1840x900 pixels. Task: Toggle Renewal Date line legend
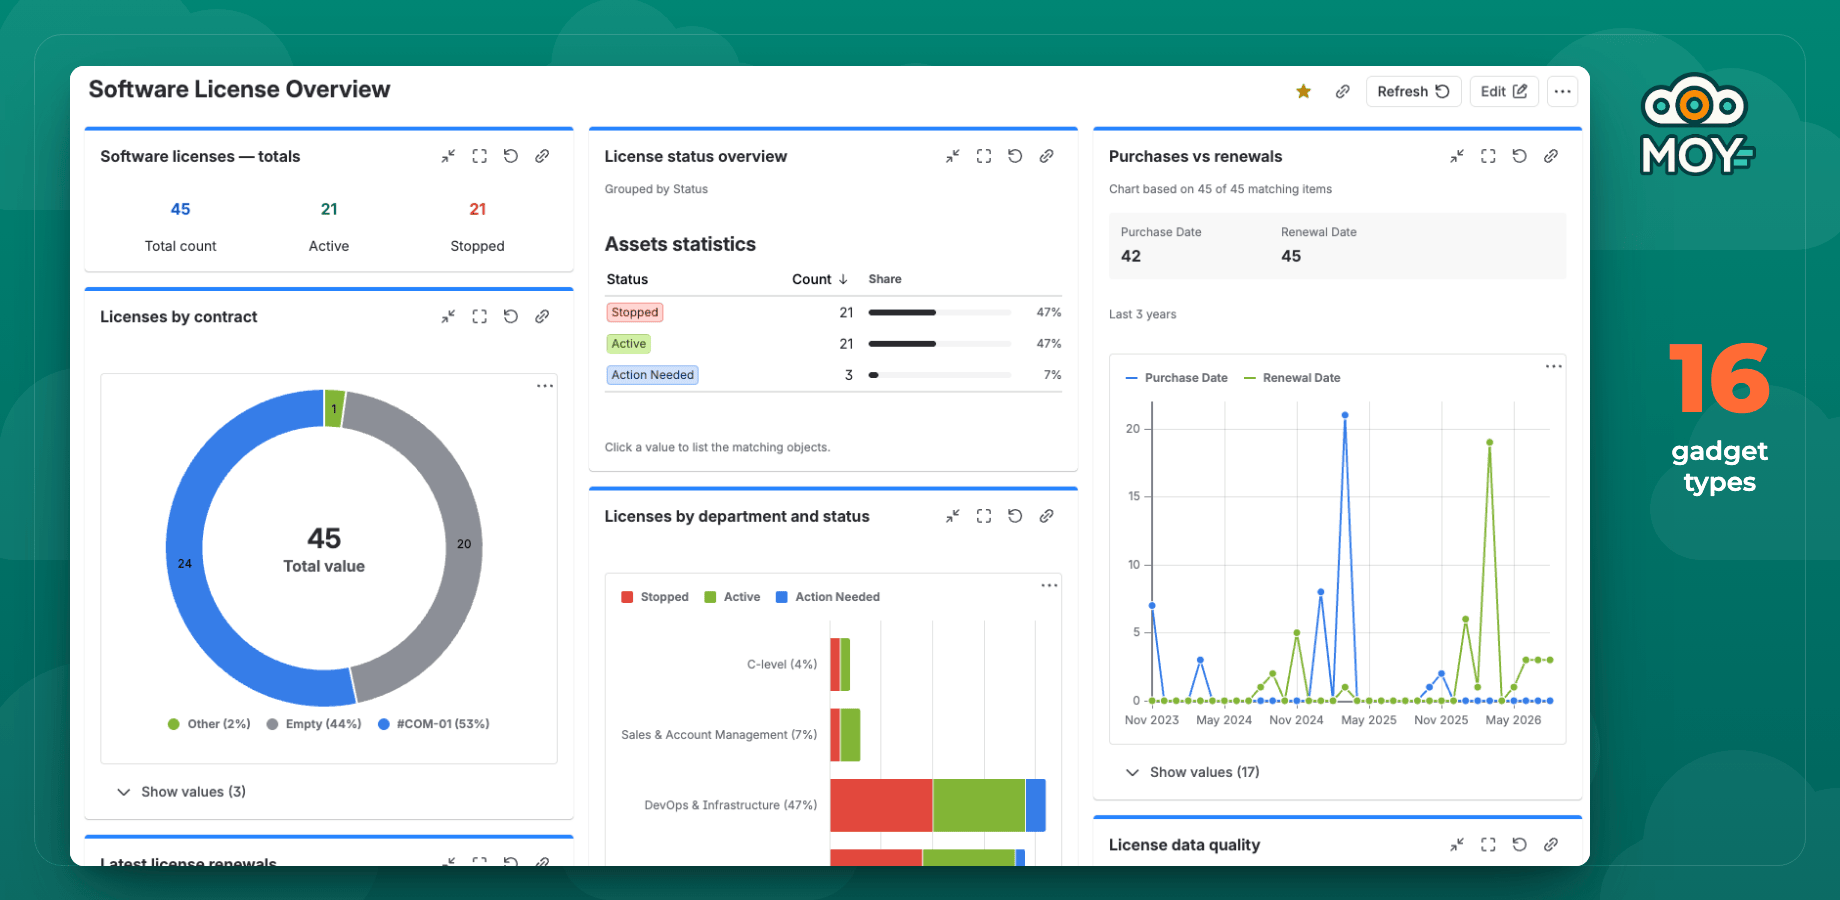1292,378
